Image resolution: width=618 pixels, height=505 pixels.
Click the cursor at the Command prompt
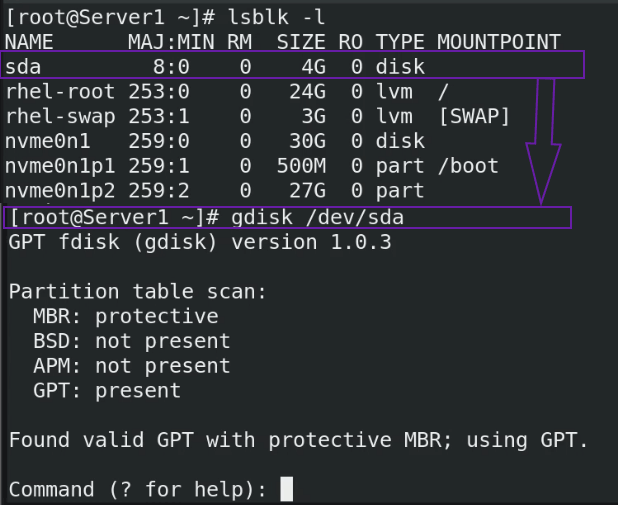pos(287,489)
